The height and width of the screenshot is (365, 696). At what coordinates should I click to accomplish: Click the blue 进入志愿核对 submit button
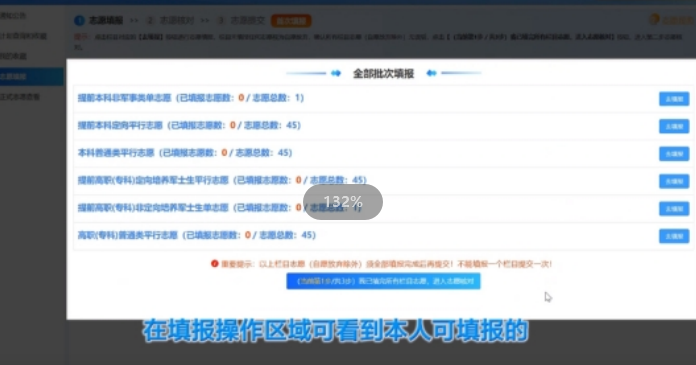384,281
